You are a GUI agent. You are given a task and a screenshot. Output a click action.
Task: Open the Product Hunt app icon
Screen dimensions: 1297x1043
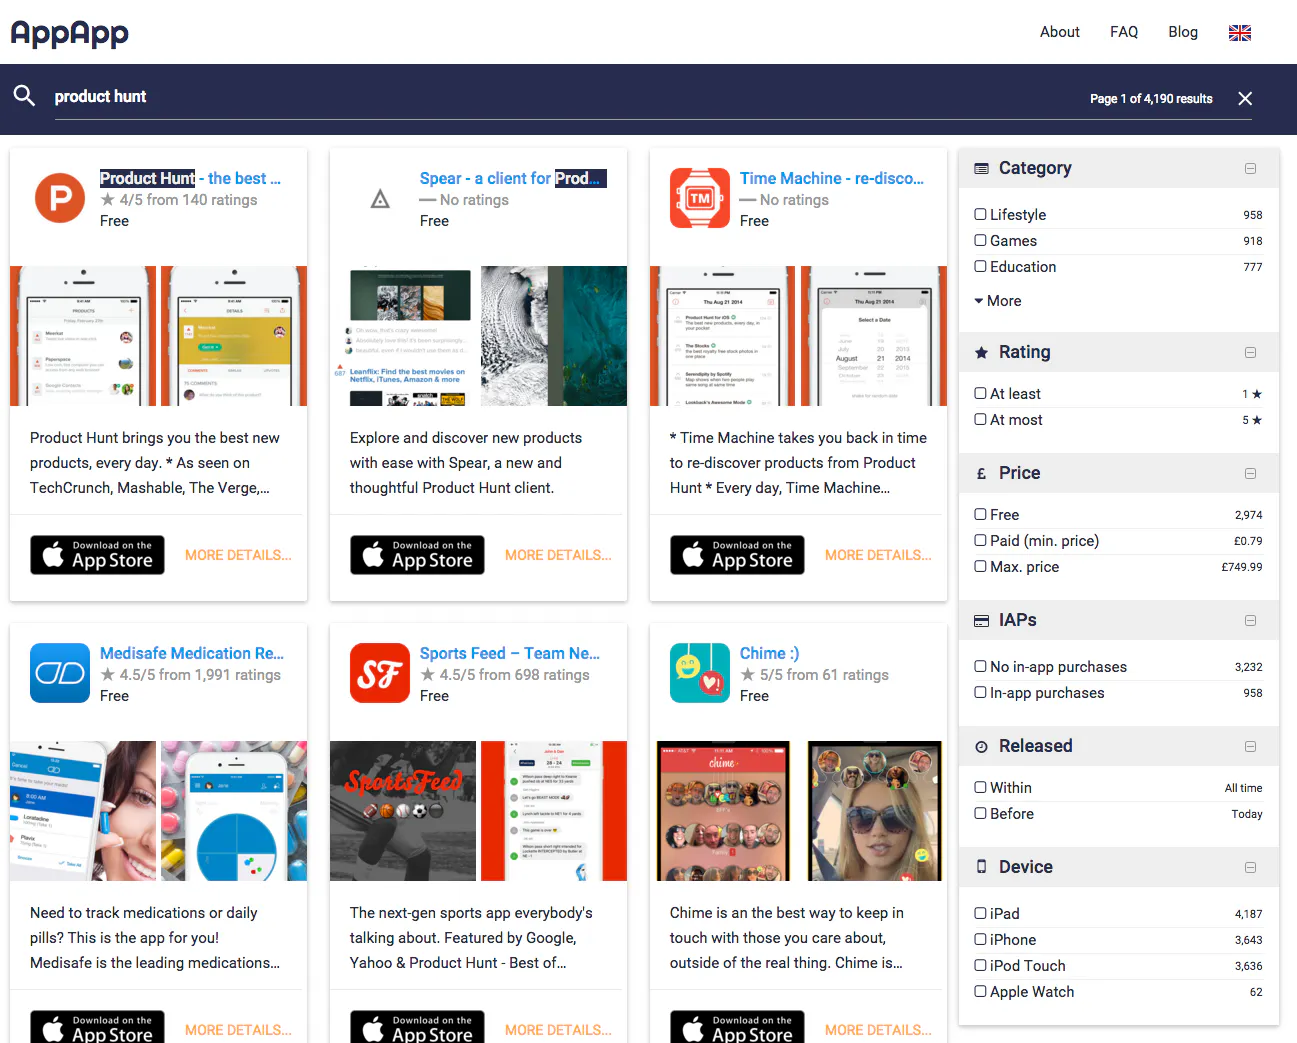tap(60, 198)
